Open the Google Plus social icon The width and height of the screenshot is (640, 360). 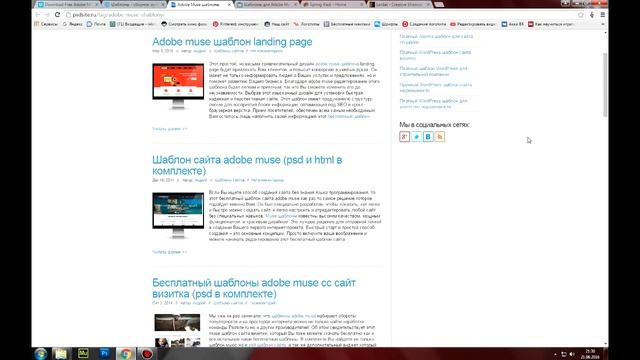[404, 137]
